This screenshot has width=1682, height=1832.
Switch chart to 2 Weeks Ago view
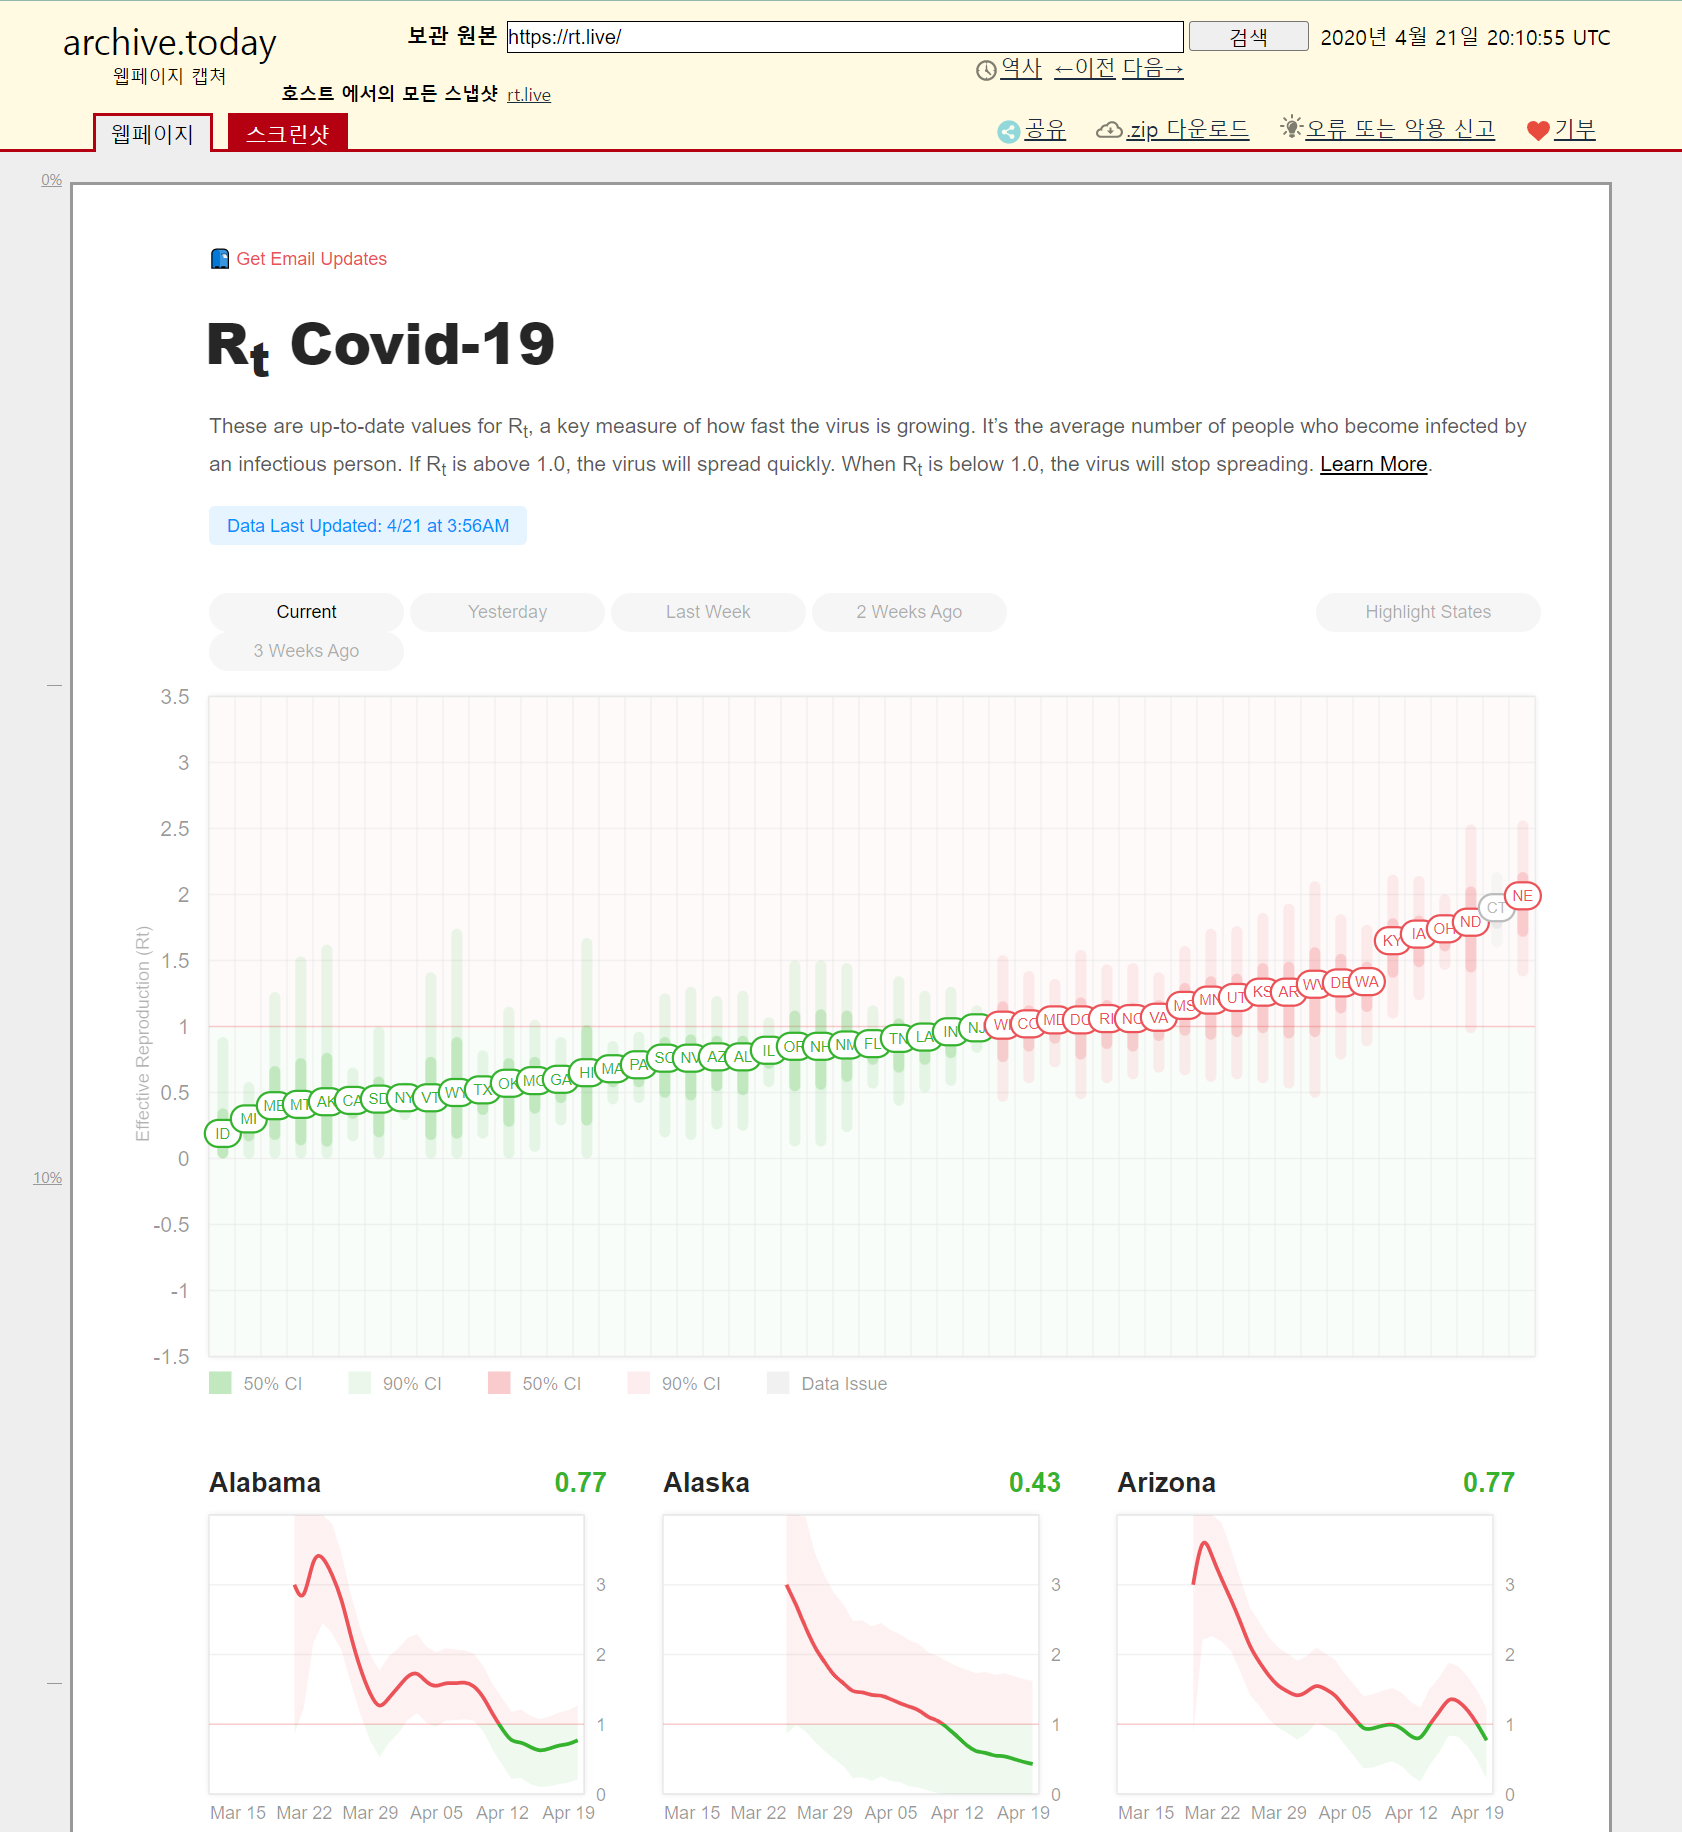[x=909, y=612]
